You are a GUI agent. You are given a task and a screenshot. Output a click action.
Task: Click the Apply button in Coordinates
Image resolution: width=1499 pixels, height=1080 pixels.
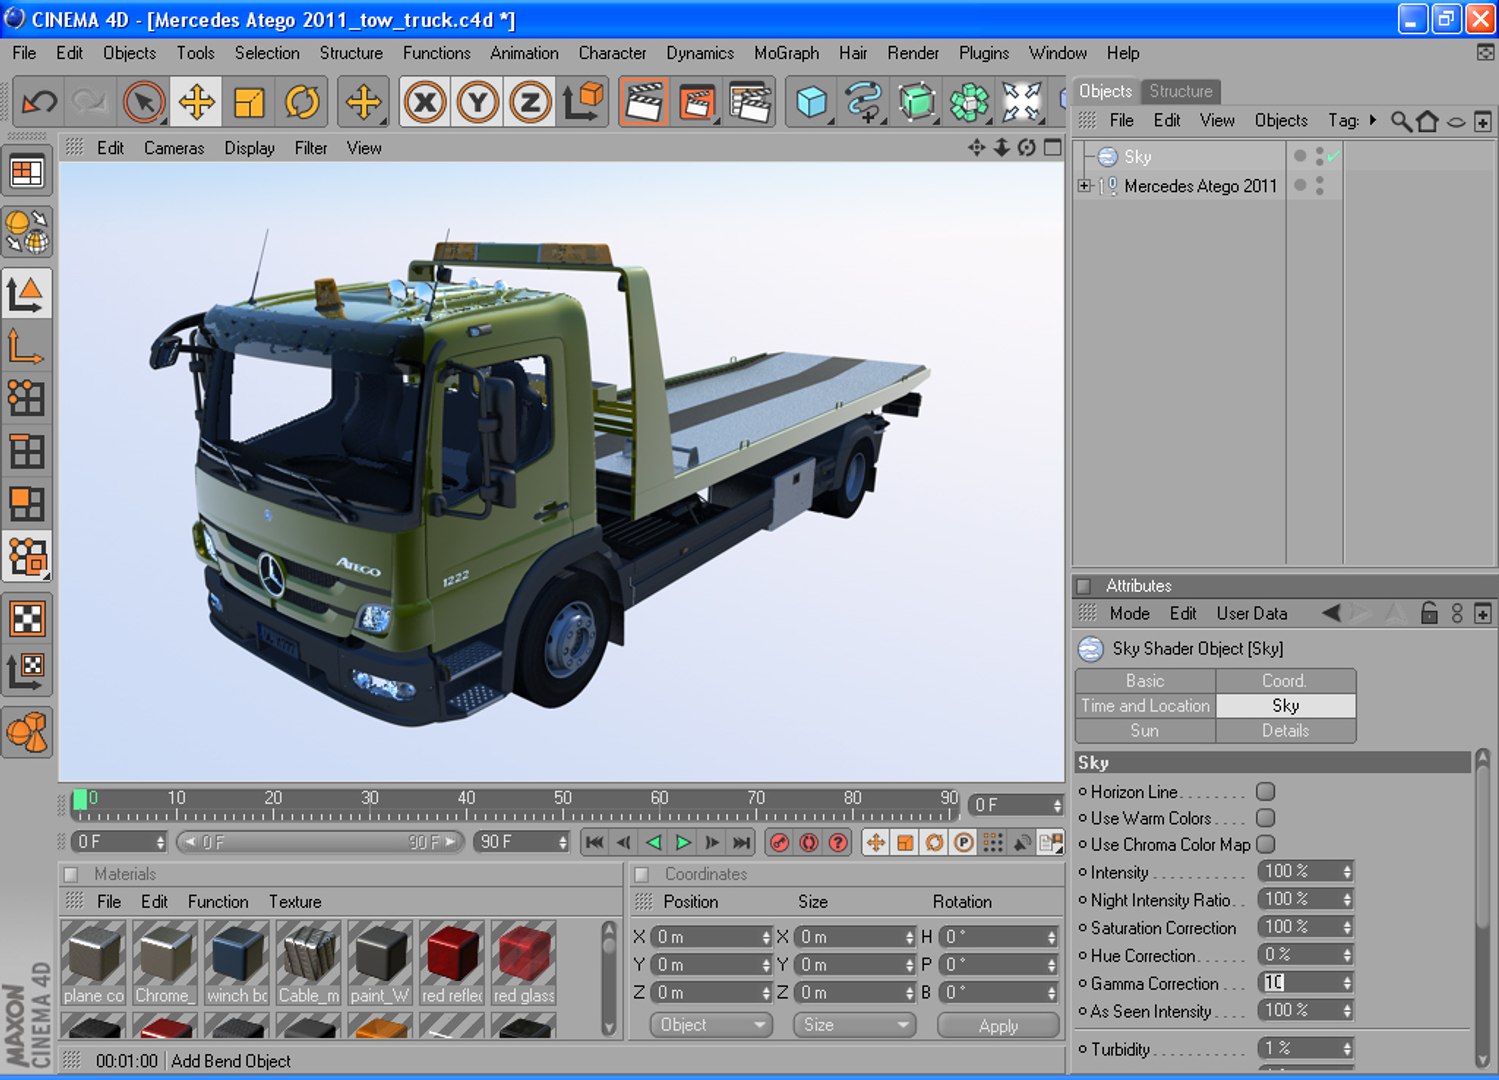[998, 1025]
